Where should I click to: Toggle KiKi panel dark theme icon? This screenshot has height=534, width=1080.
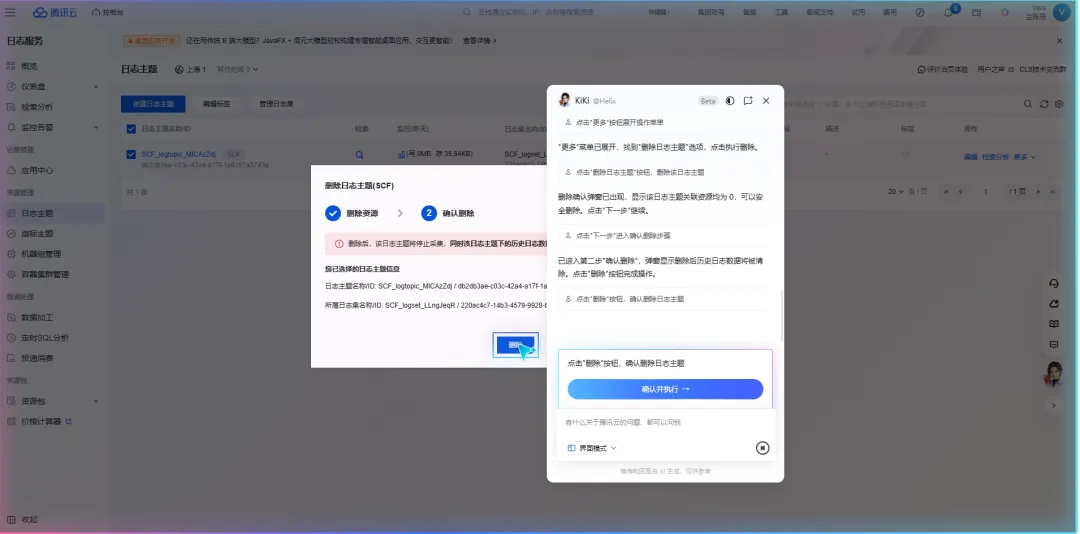729,101
